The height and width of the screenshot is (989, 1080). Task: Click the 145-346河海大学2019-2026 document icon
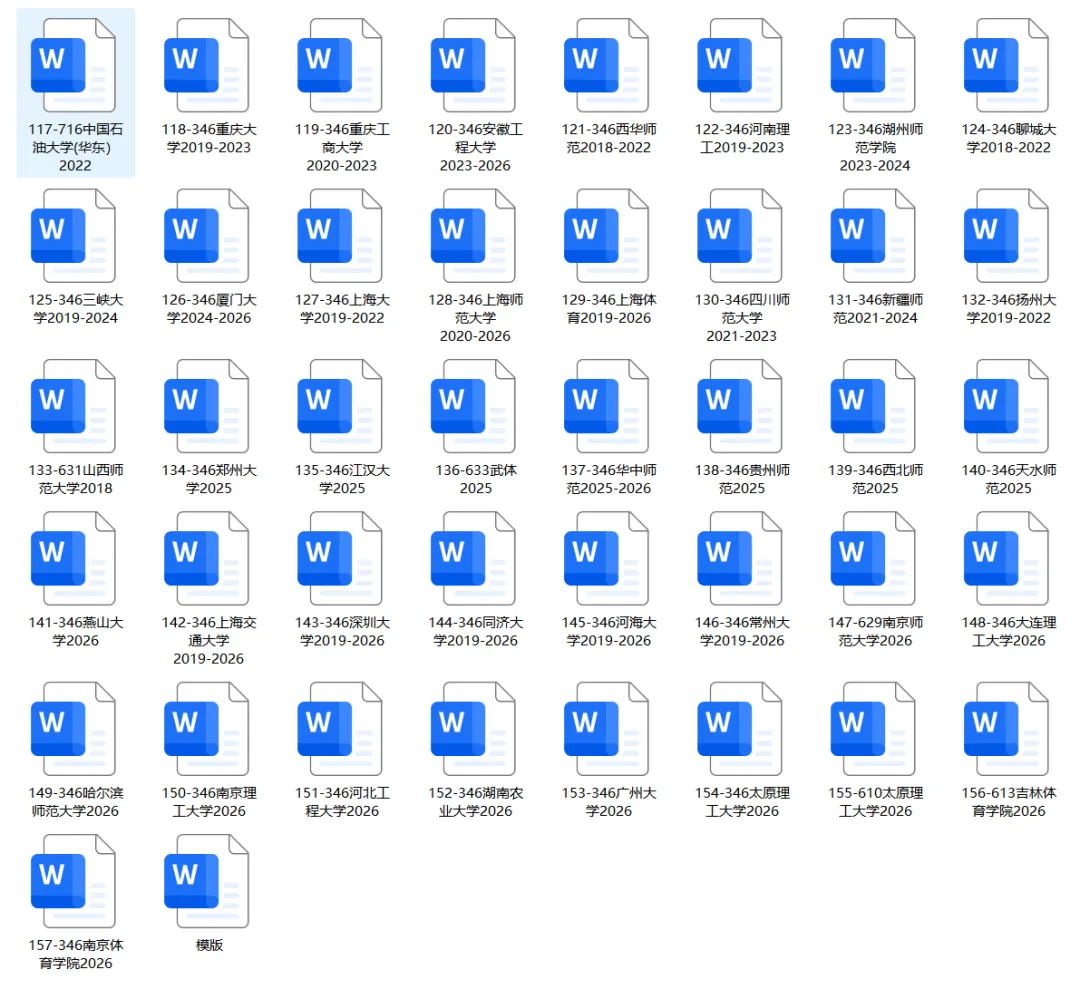click(x=606, y=558)
